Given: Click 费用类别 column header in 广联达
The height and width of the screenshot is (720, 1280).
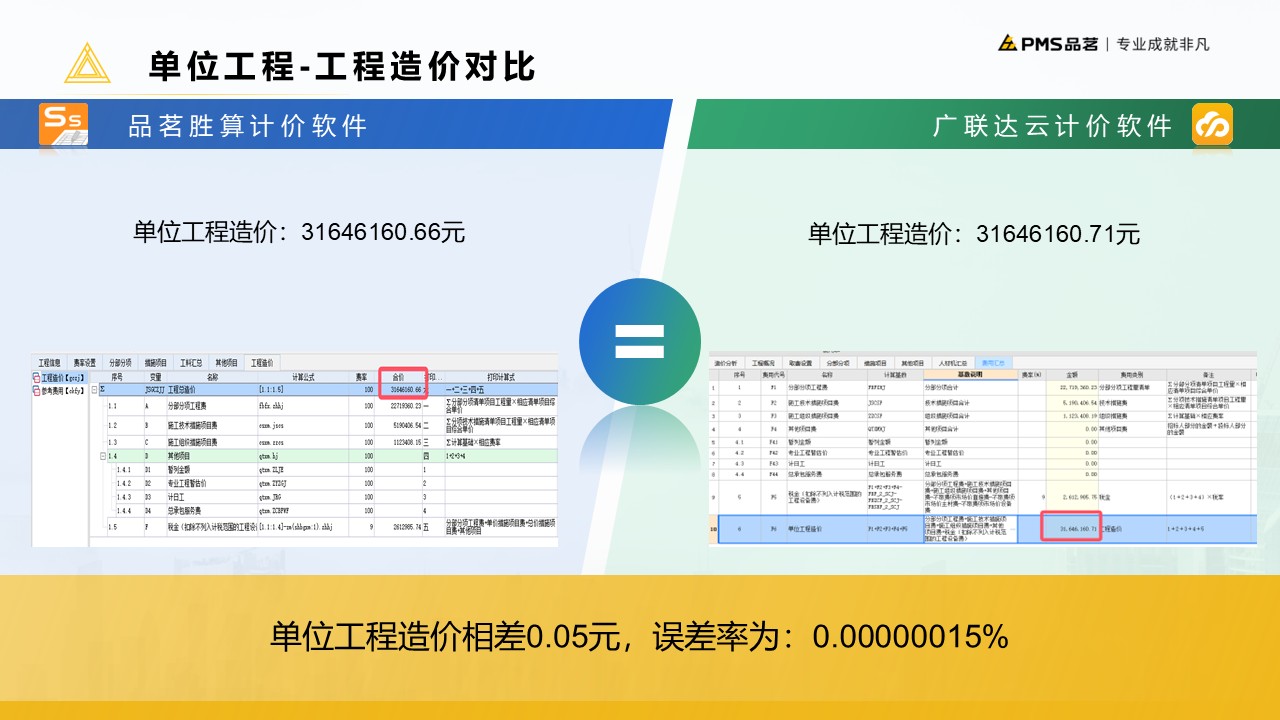Looking at the screenshot, I should [1132, 375].
